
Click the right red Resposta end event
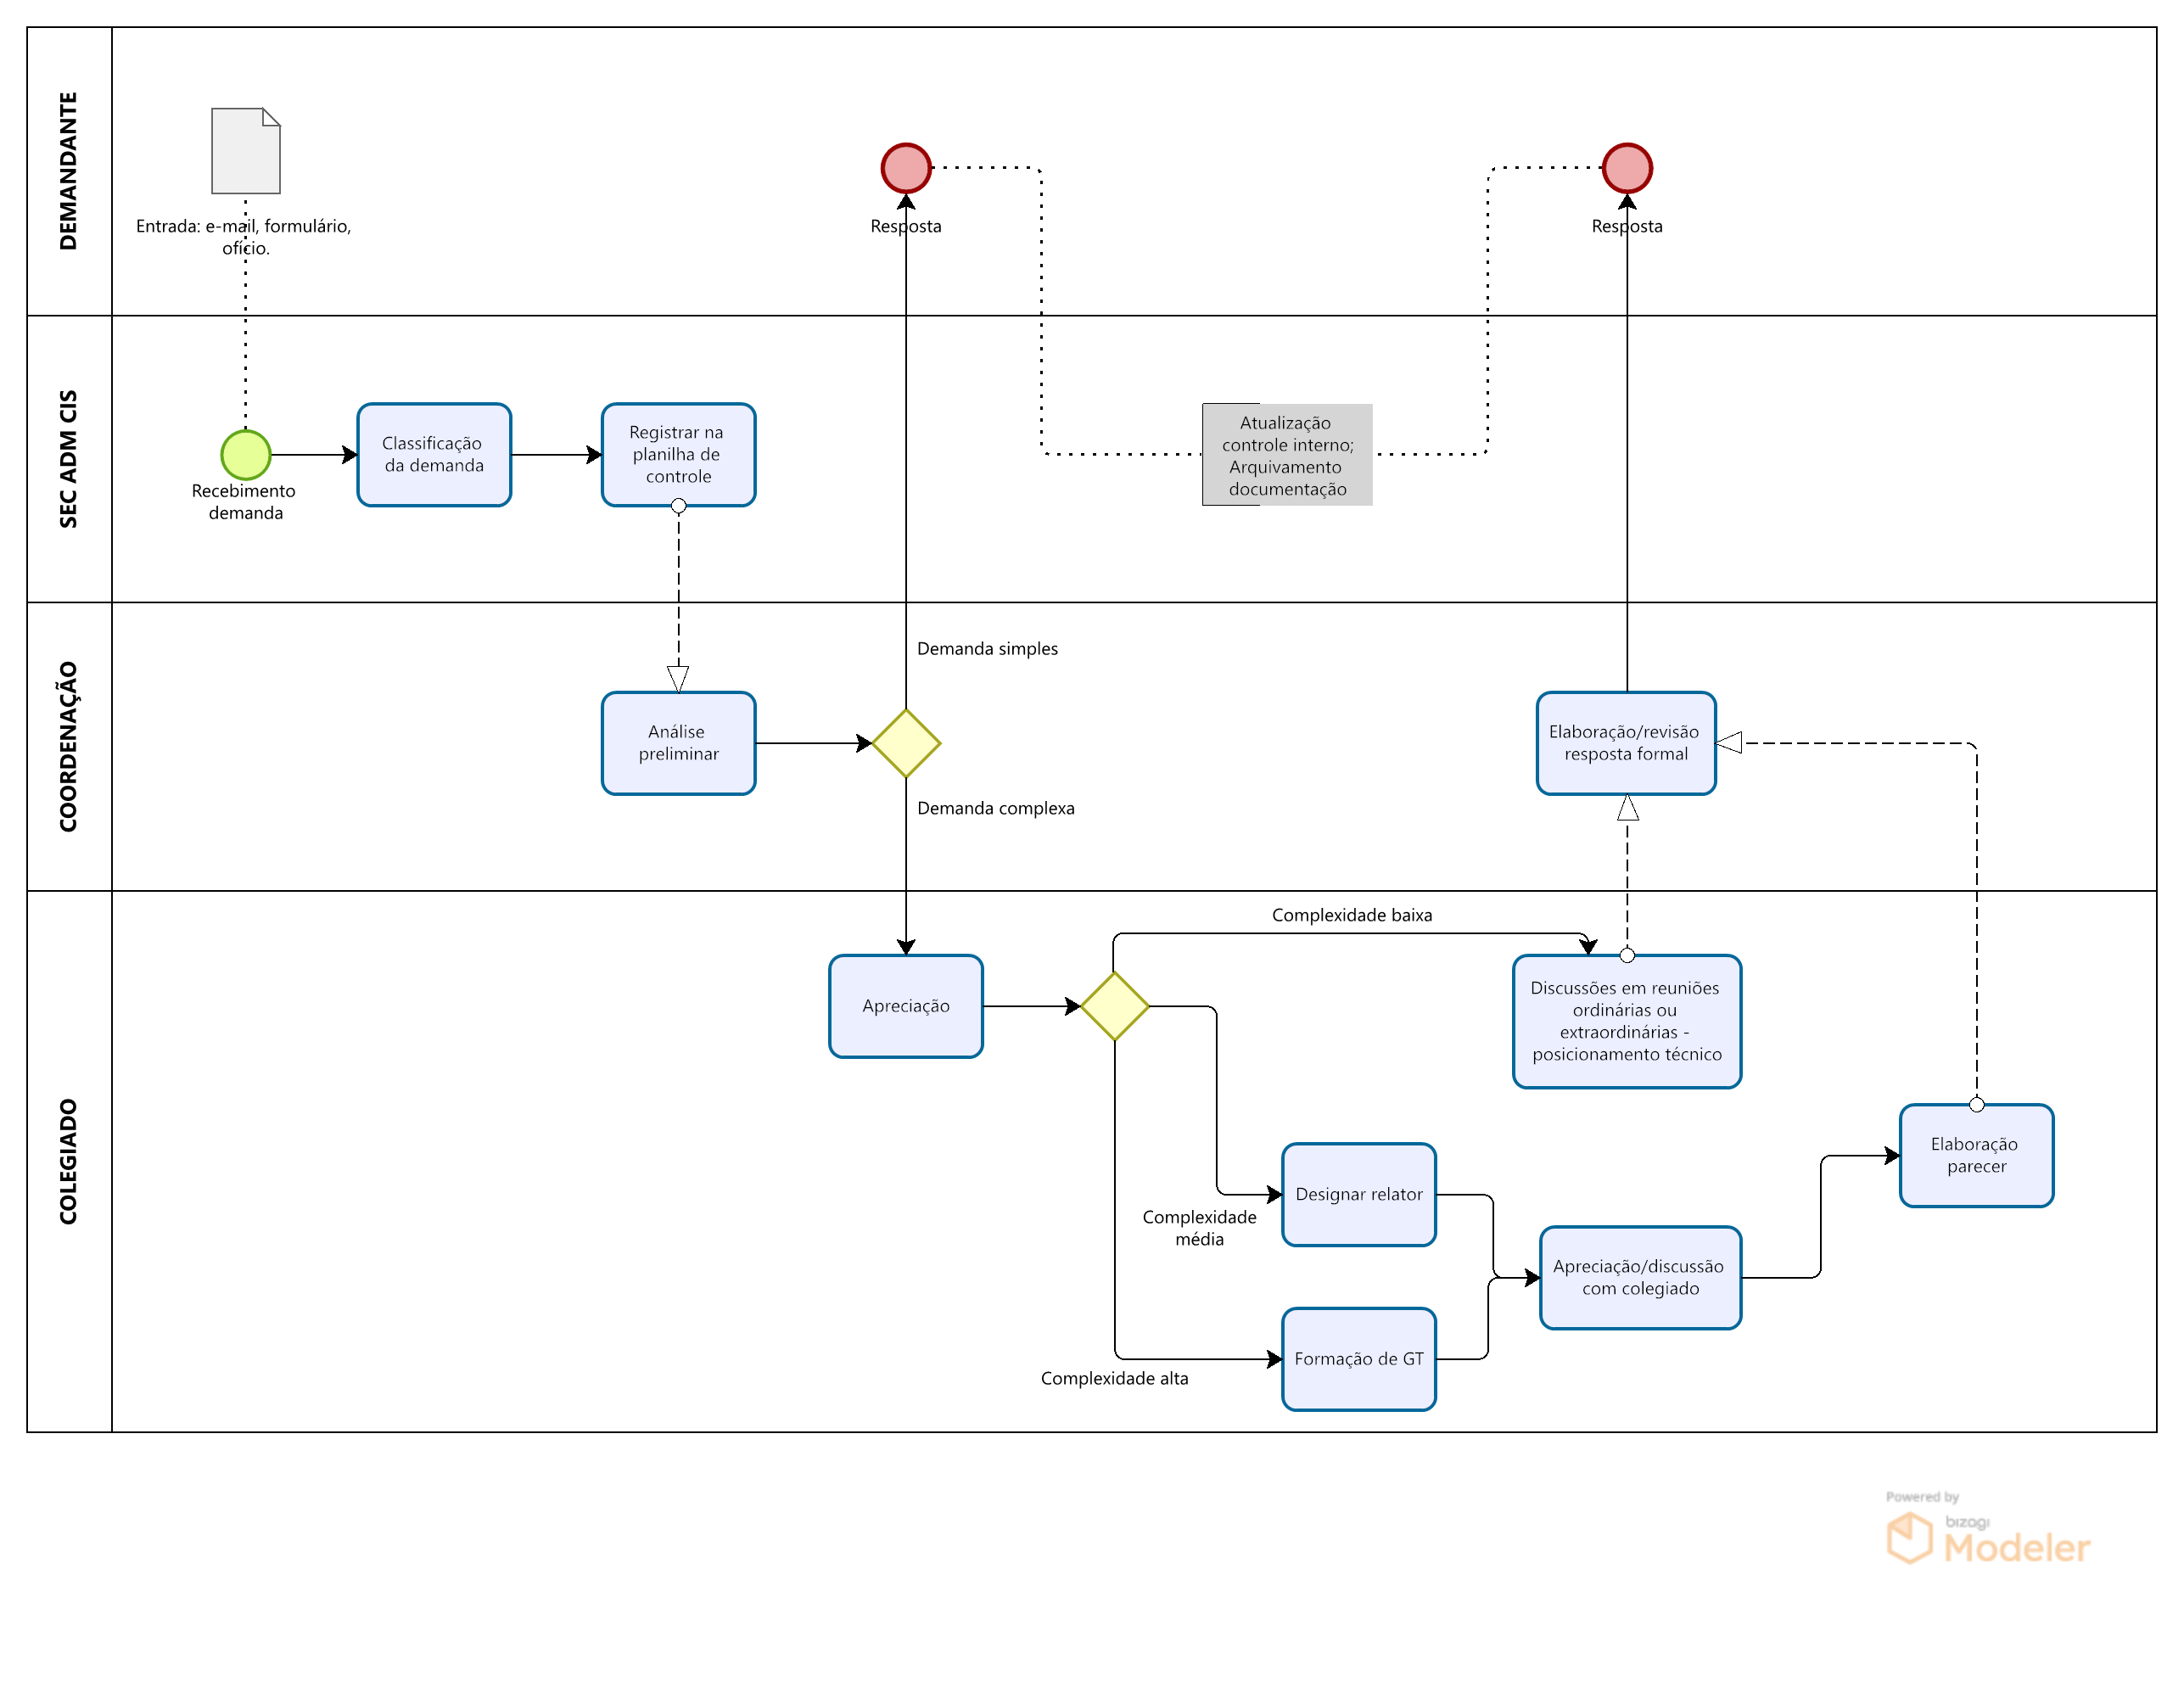(x=1626, y=168)
